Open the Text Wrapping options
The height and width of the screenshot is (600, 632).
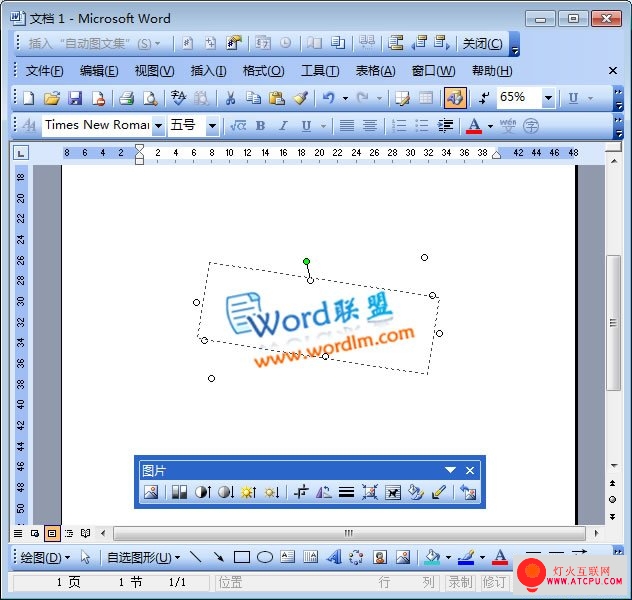point(393,492)
